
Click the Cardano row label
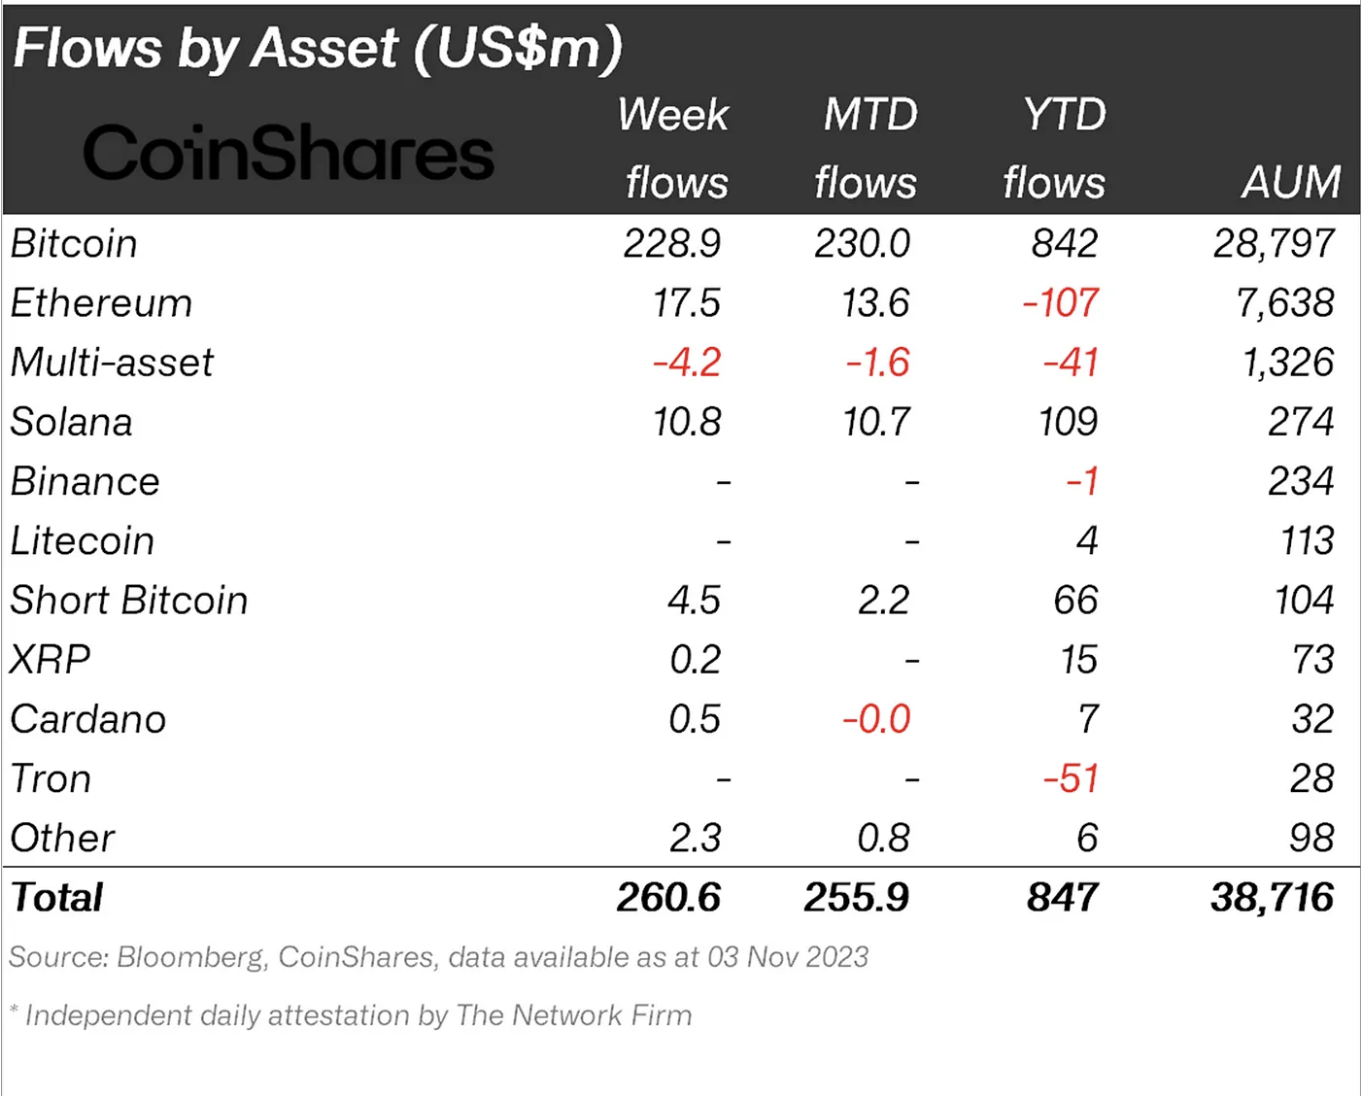tap(88, 719)
